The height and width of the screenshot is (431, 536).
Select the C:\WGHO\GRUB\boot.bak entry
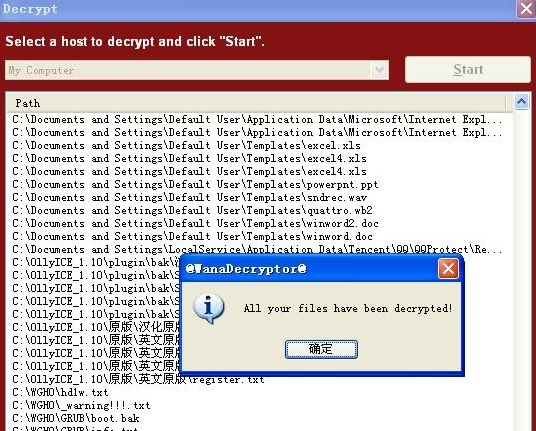click(x=76, y=418)
